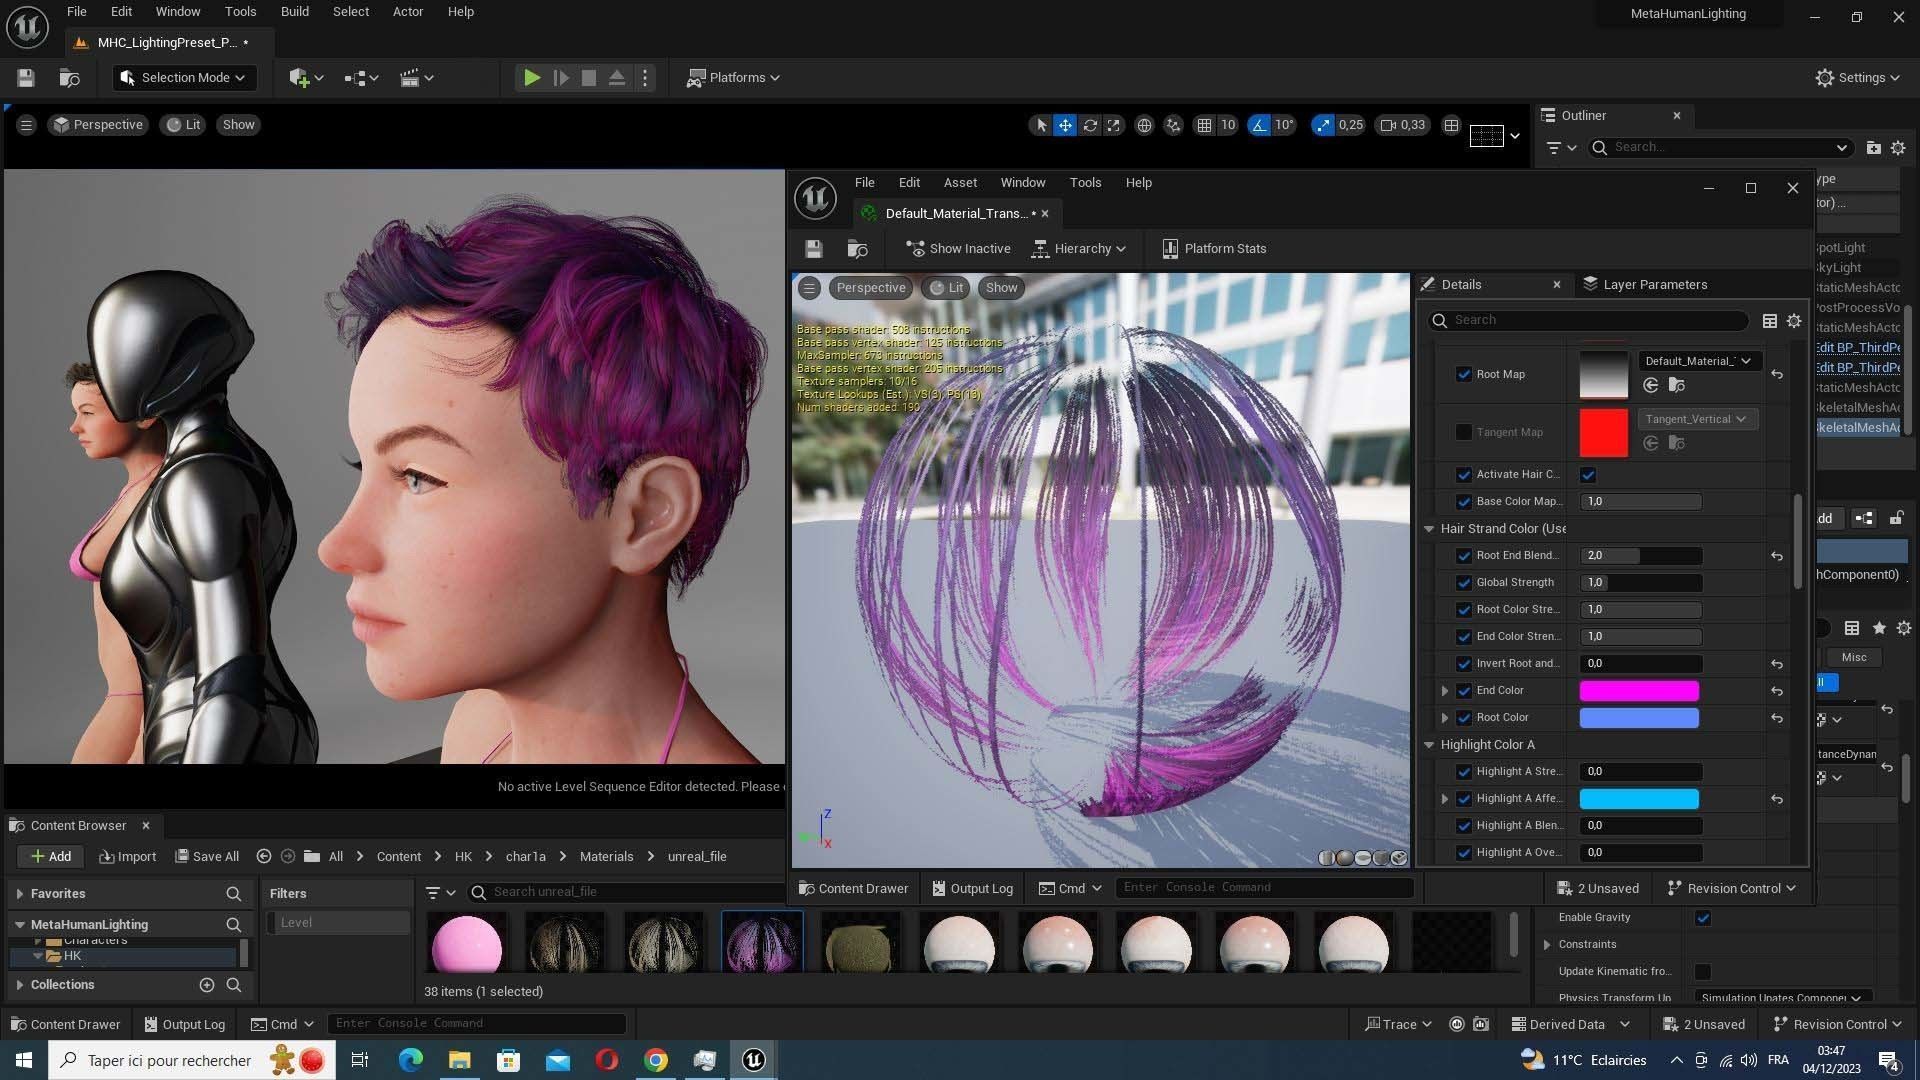This screenshot has height=1080, width=1920.
Task: Open the magenta End Color swatch
Action: [1638, 691]
